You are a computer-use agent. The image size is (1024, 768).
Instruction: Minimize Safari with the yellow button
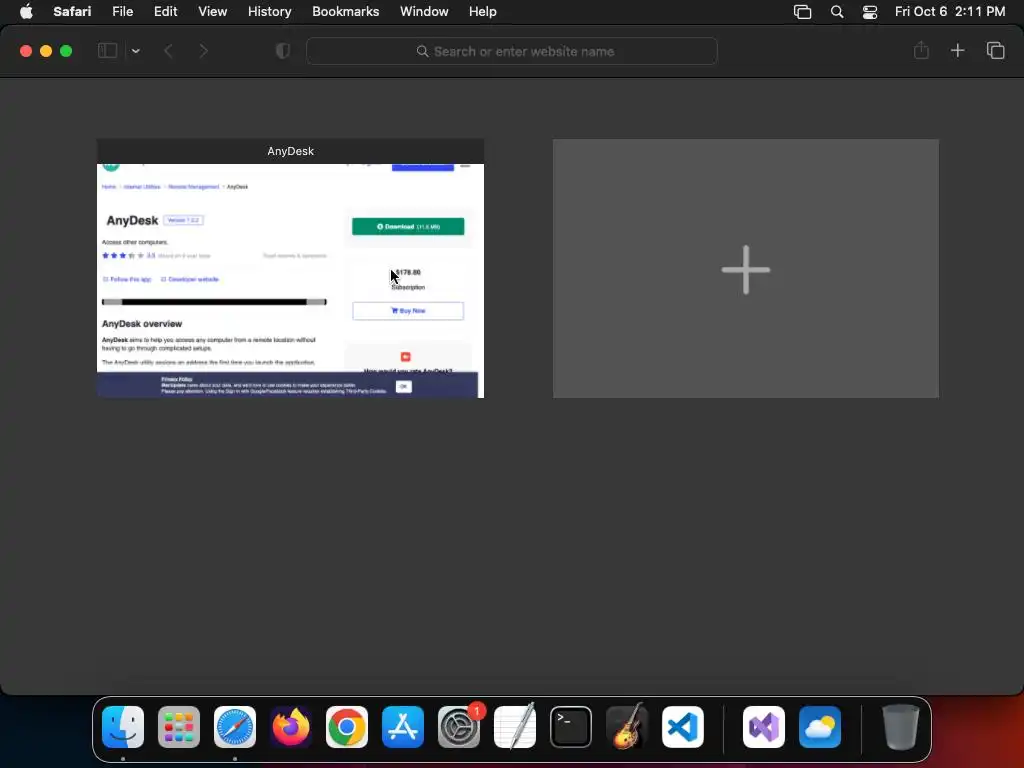[x=46, y=51]
